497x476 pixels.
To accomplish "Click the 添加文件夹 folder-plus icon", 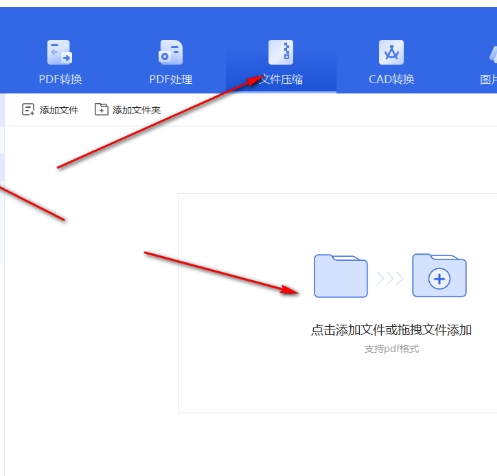I will click(x=102, y=109).
